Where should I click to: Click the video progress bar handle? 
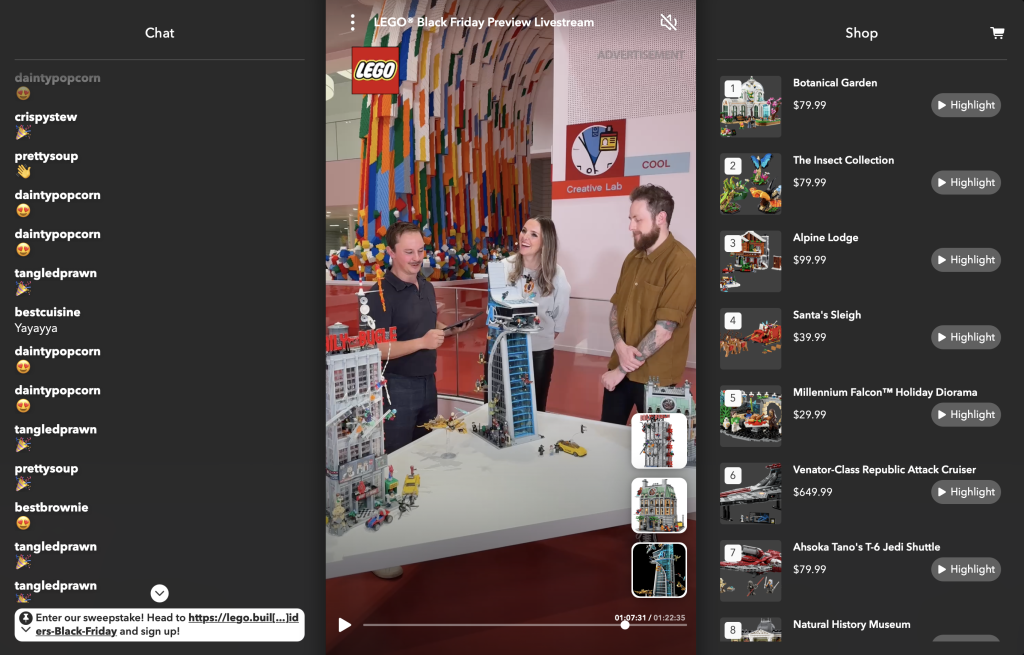(625, 625)
